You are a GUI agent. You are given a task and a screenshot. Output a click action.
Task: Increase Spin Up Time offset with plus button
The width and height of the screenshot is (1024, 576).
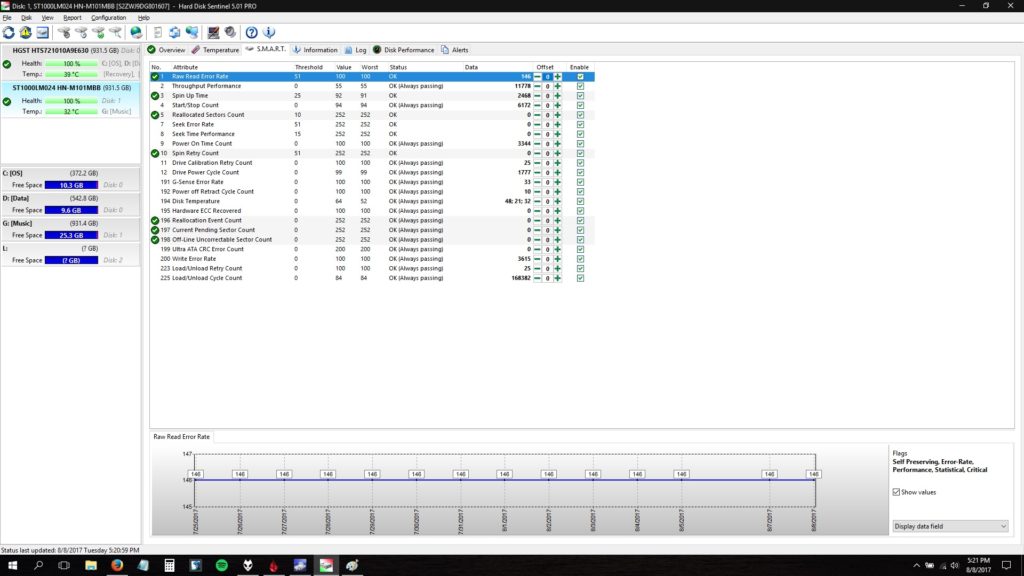(x=557, y=95)
